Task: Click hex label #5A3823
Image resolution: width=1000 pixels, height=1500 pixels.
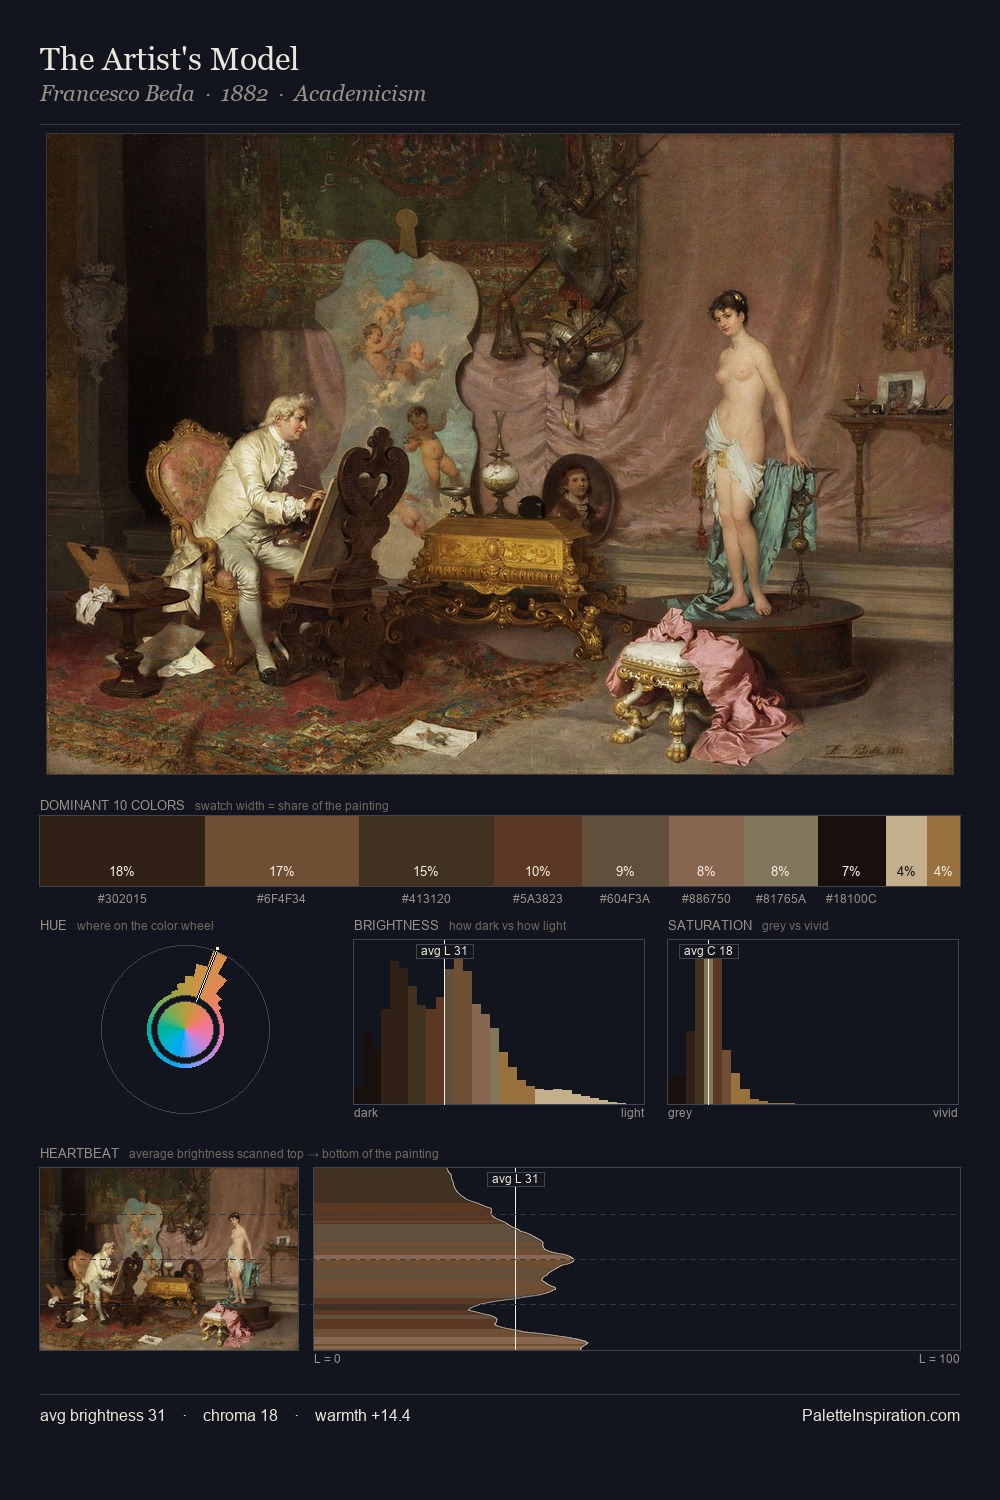Action: pos(538,899)
